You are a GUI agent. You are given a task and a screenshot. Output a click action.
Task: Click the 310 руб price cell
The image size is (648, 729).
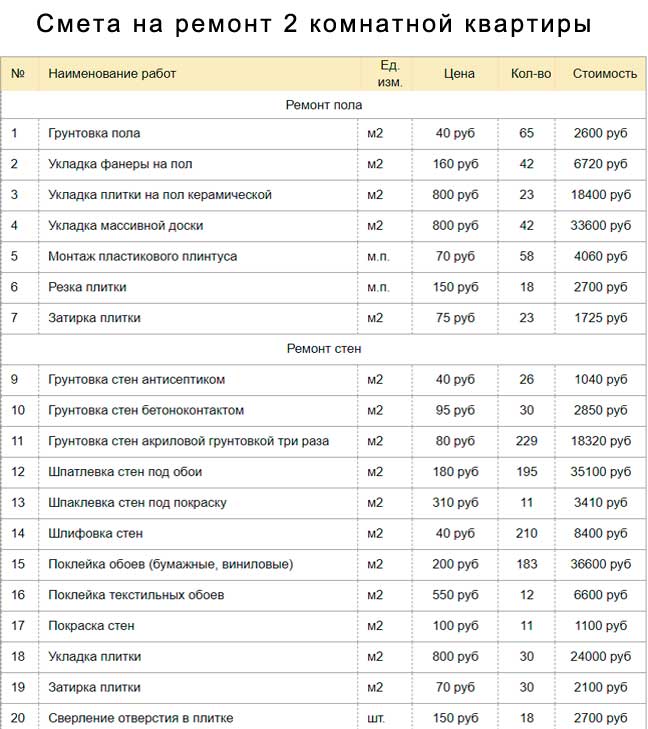(454, 503)
